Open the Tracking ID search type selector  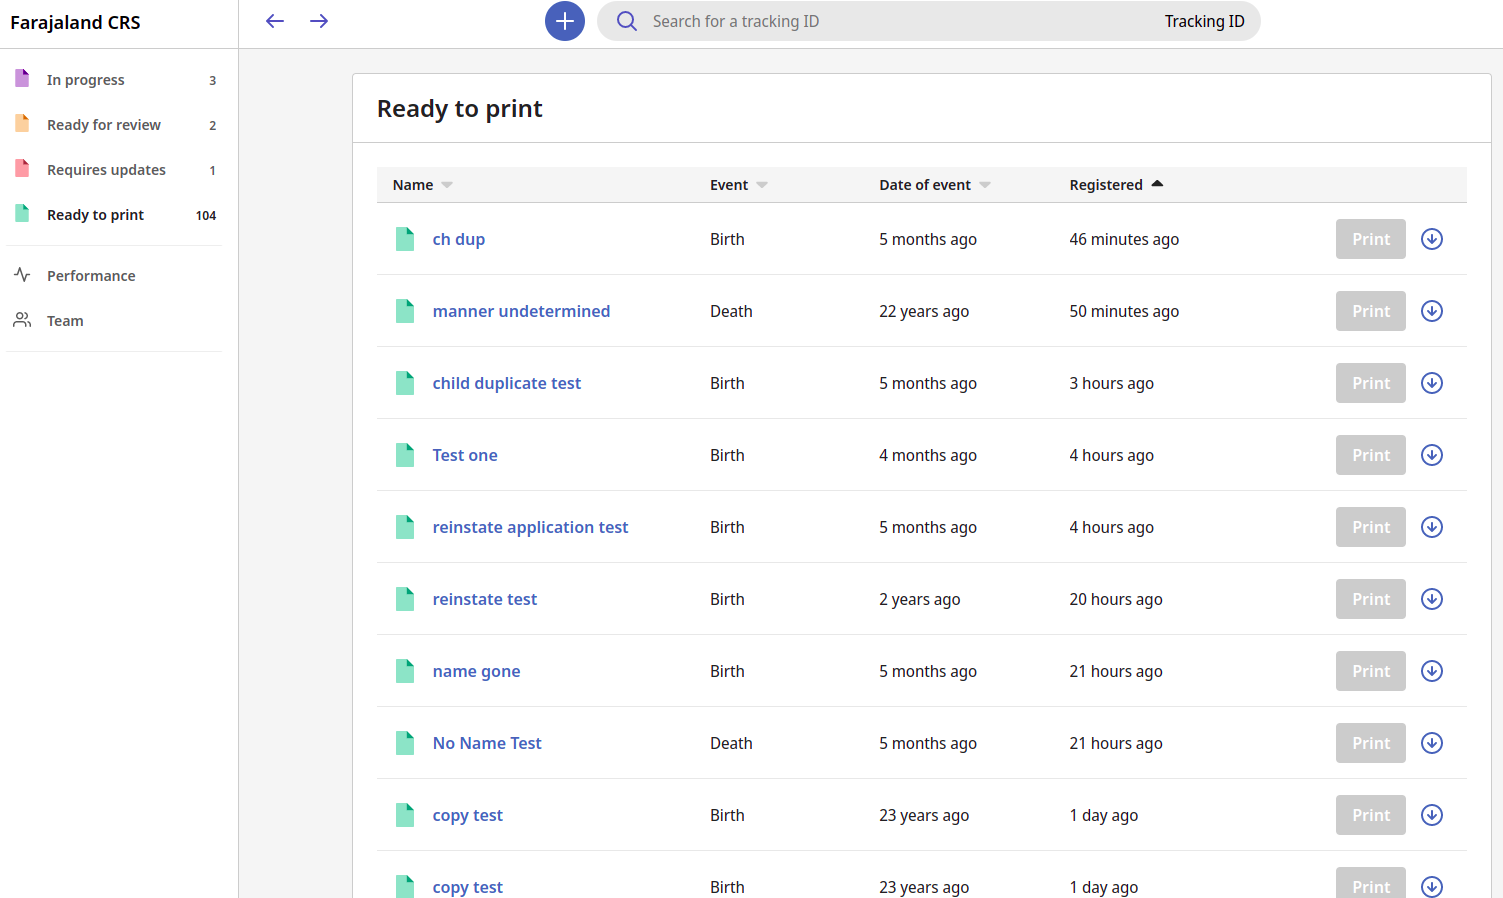pos(1204,21)
